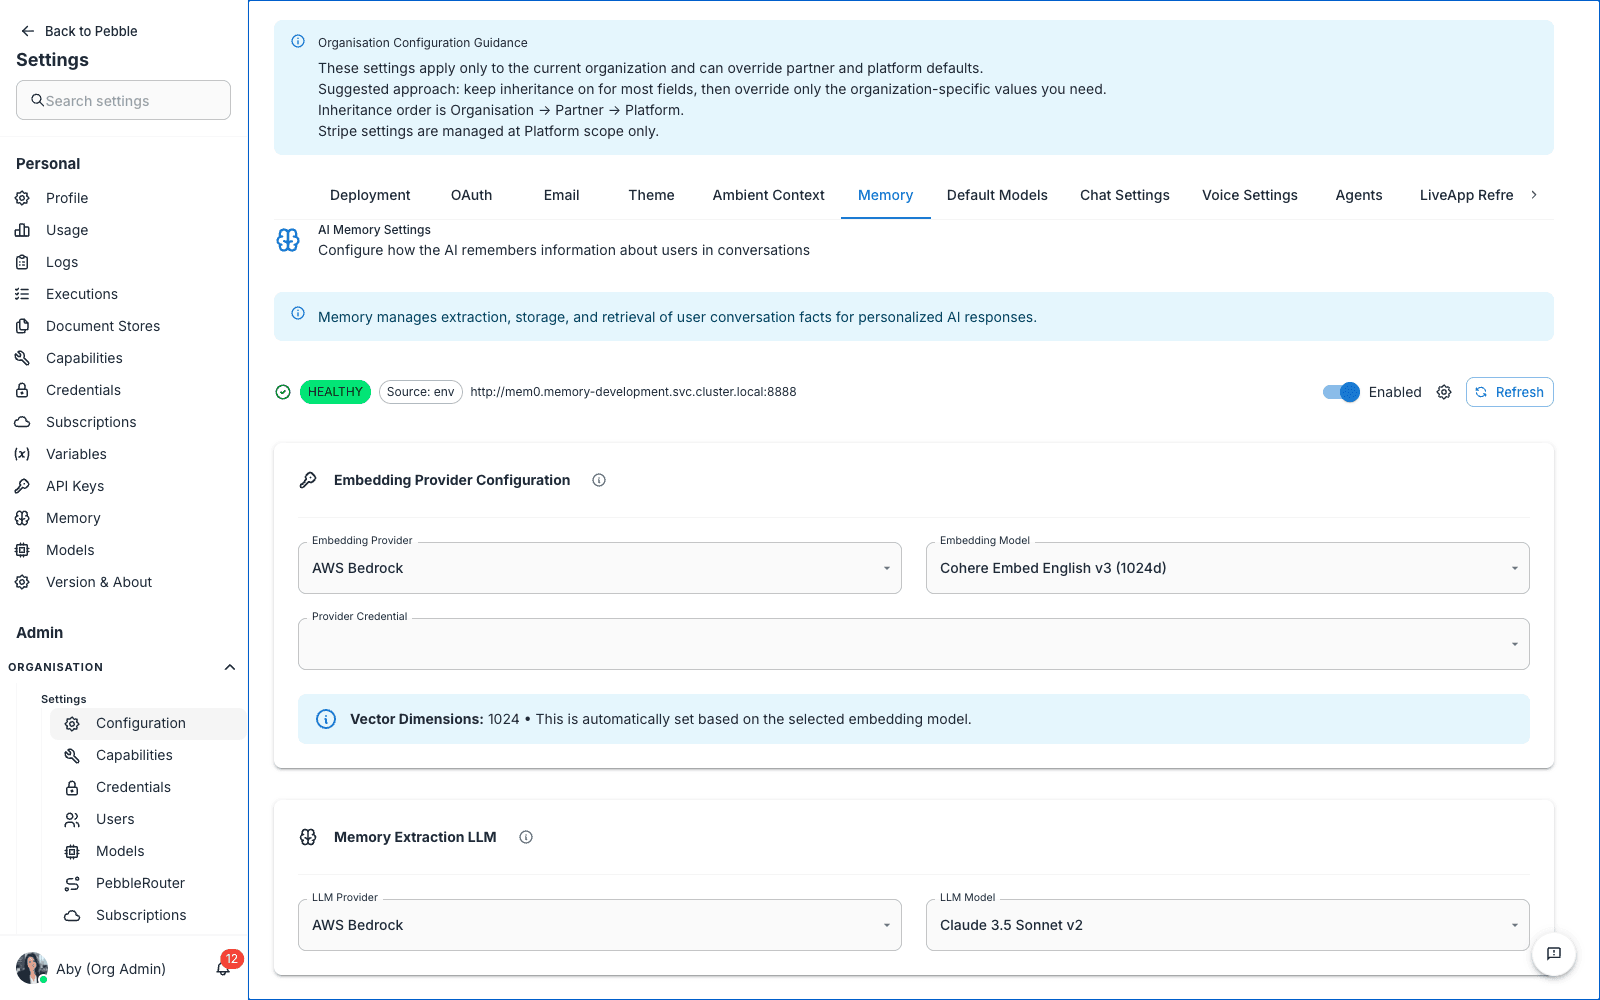This screenshot has height=1000, width=1600.
Task: Click the Refresh button
Action: 1509,392
